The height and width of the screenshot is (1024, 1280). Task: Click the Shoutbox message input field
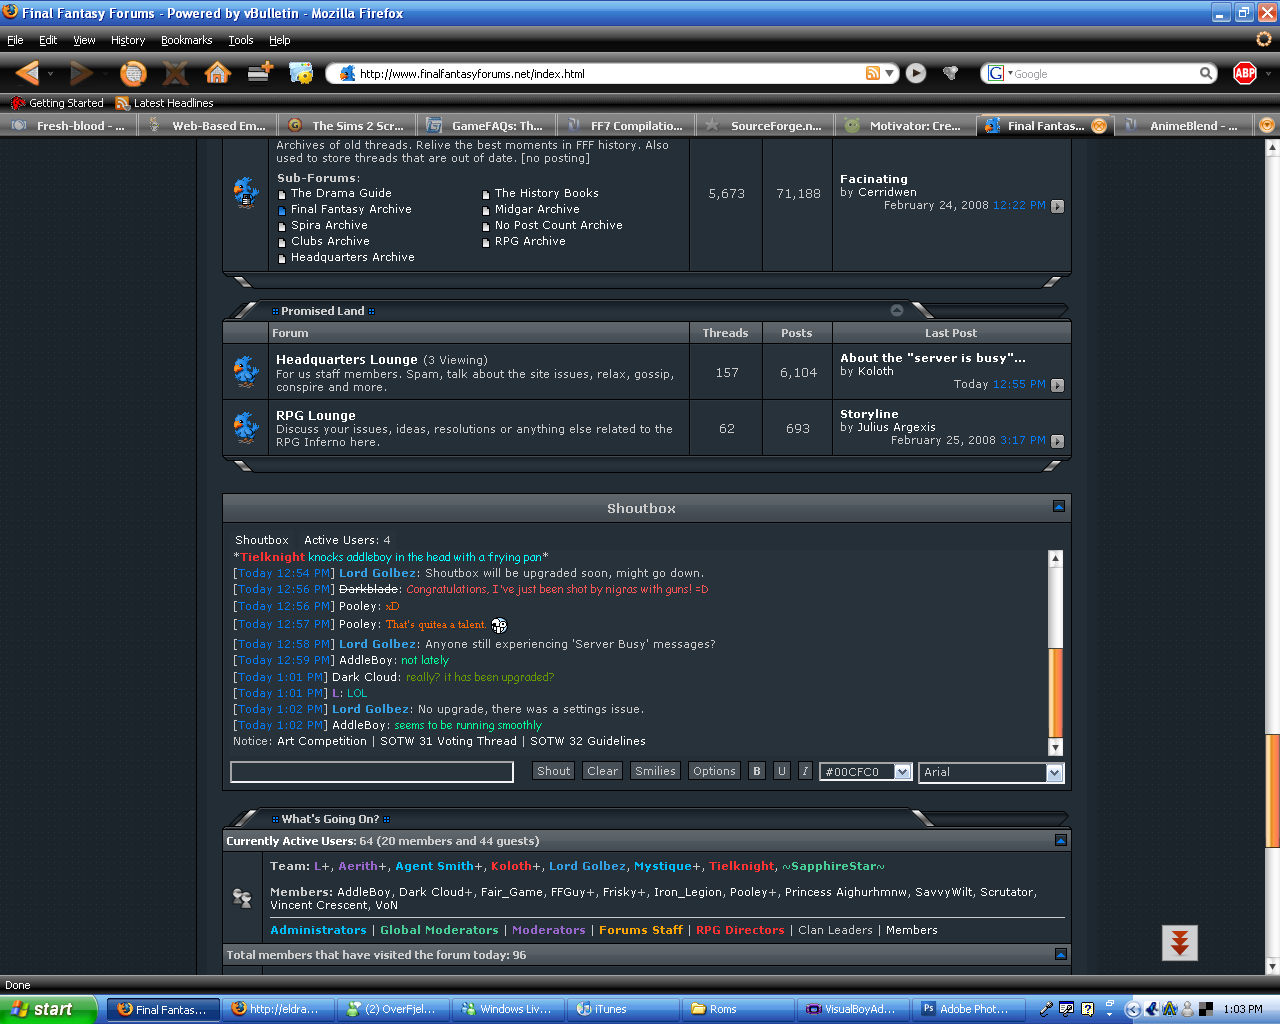pyautogui.click(x=371, y=771)
